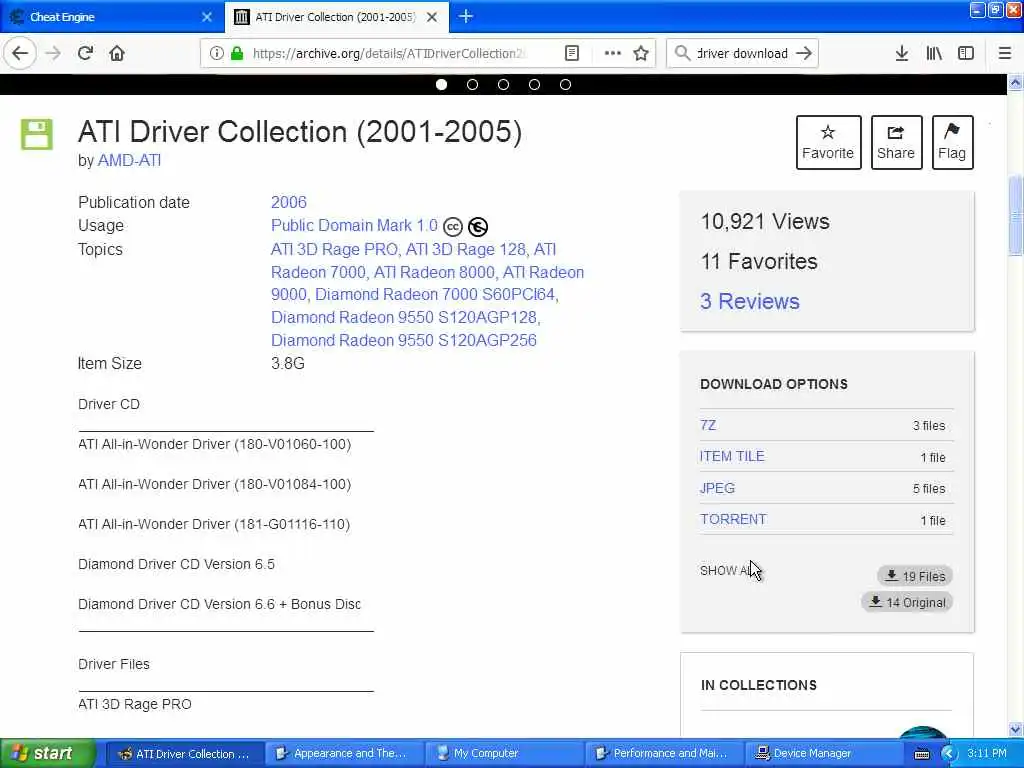Screen dimensions: 1024x768
Task: Click the vertical scrollbar thumb
Action: coord(1015,216)
